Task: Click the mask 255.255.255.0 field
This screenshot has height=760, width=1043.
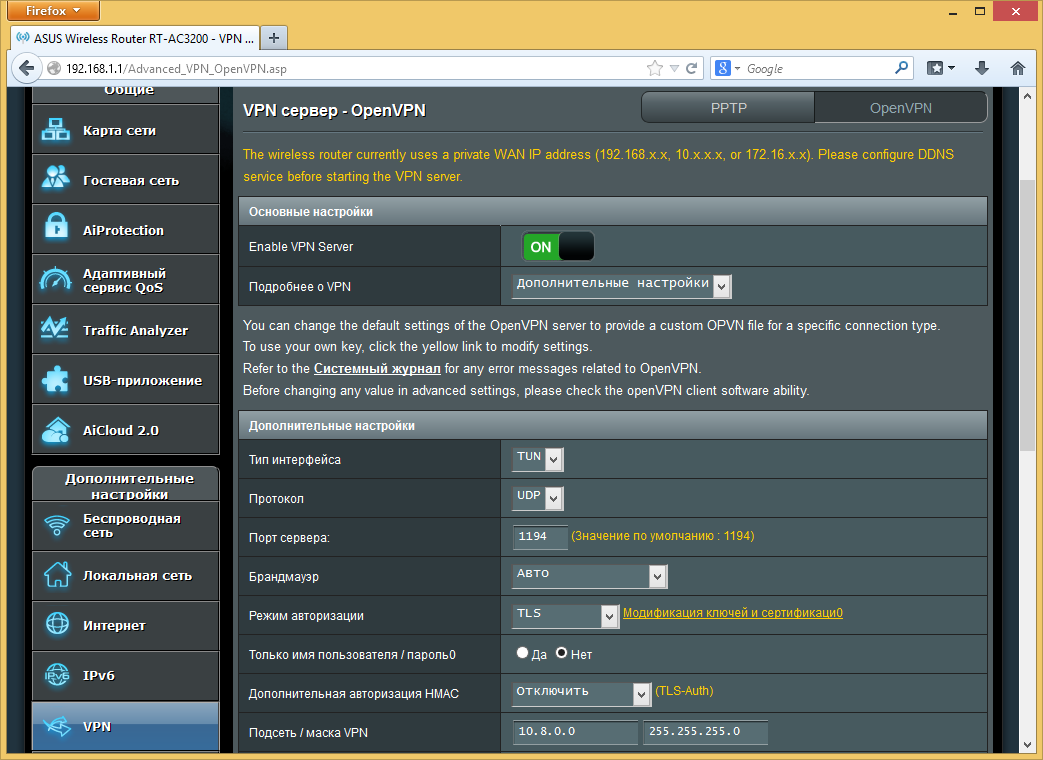Action: (x=705, y=732)
